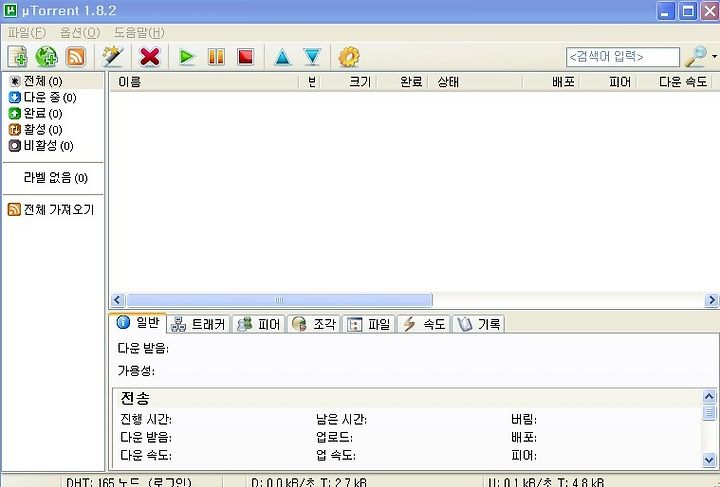
Task: Switch to the 트래커 tab
Action: tap(198, 324)
